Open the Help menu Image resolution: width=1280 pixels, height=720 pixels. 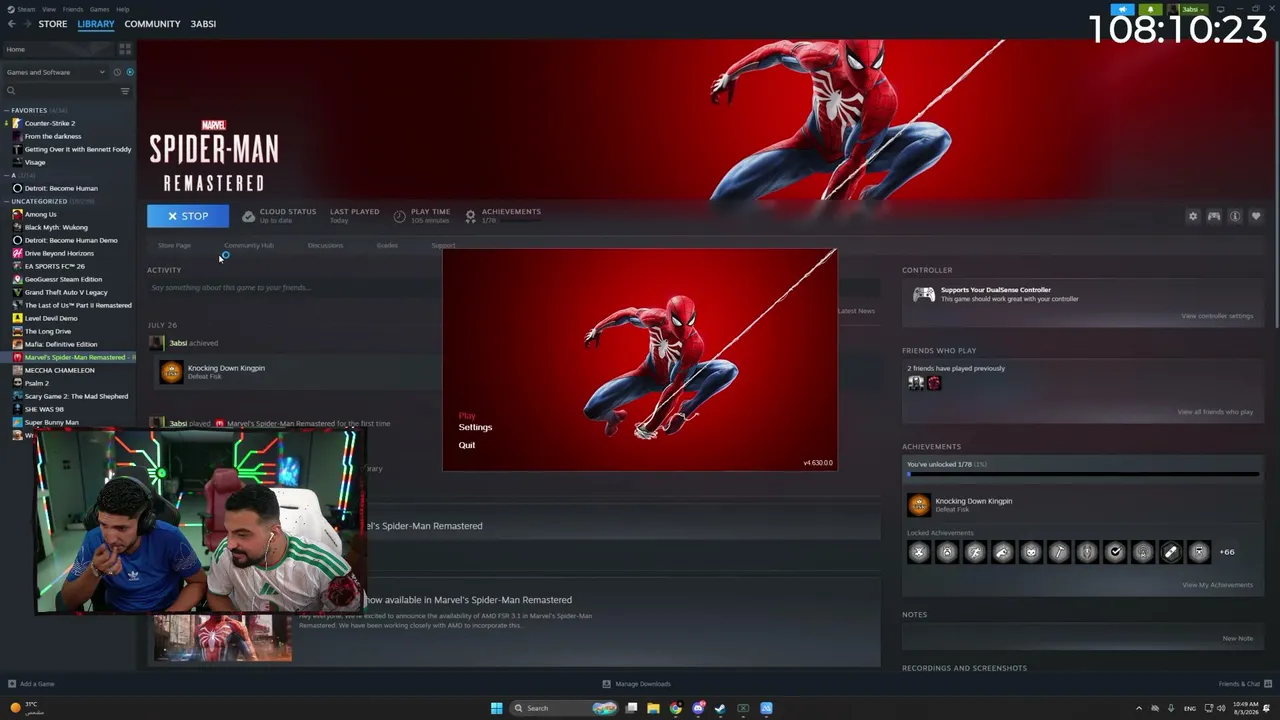(122, 9)
